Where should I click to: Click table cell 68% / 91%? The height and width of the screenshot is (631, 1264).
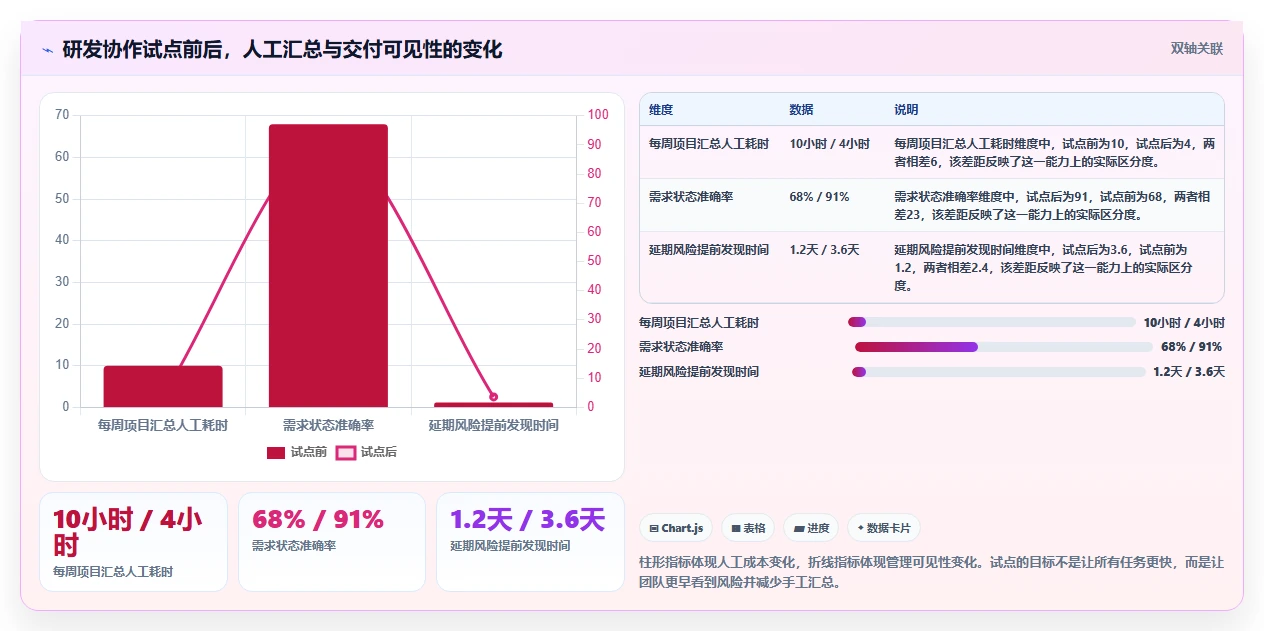tap(819, 197)
